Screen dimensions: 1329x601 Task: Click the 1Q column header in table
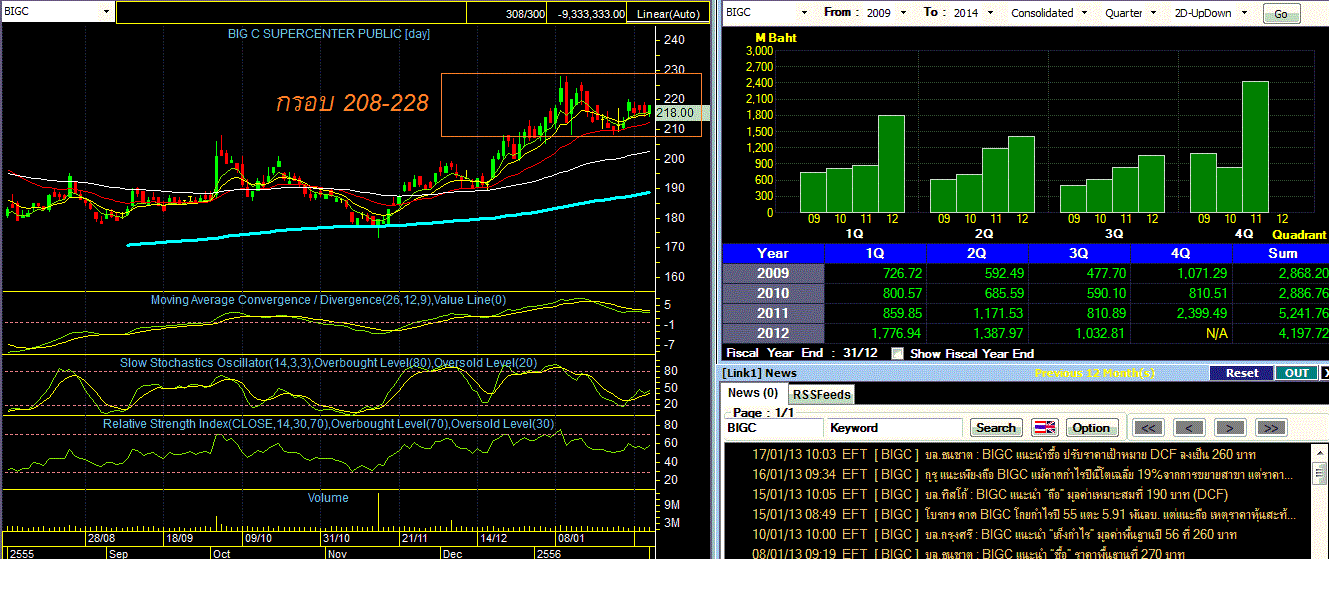[x=875, y=253]
